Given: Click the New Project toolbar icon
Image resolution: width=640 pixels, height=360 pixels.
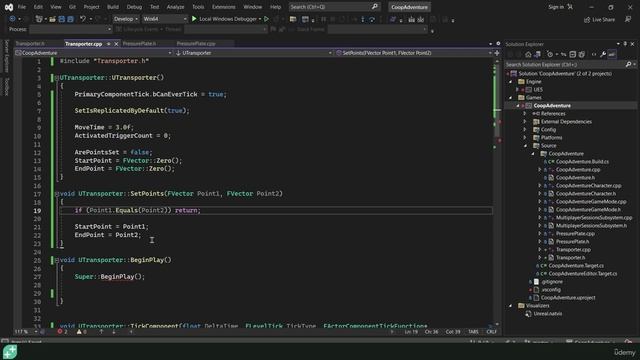Looking at the screenshot, I should click(39, 19).
